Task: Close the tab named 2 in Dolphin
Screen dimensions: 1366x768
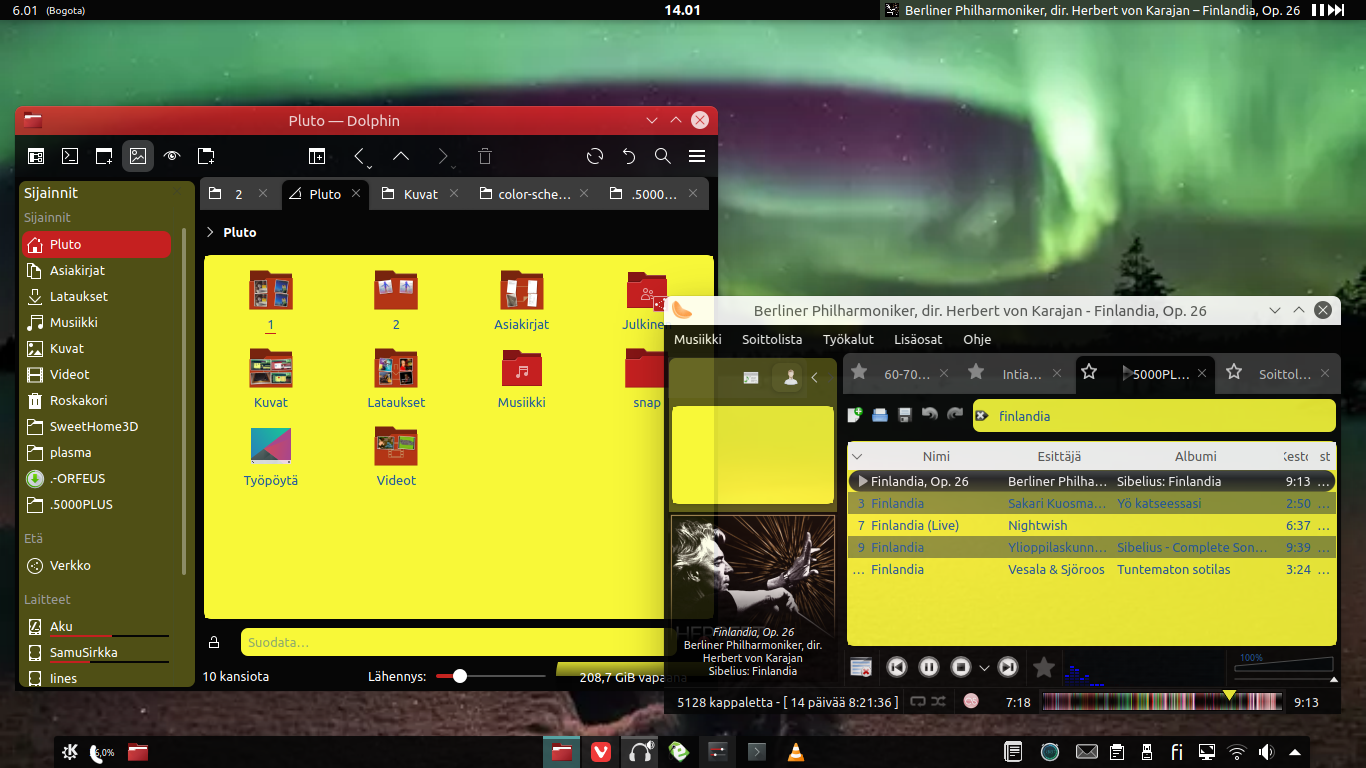Action: point(263,194)
